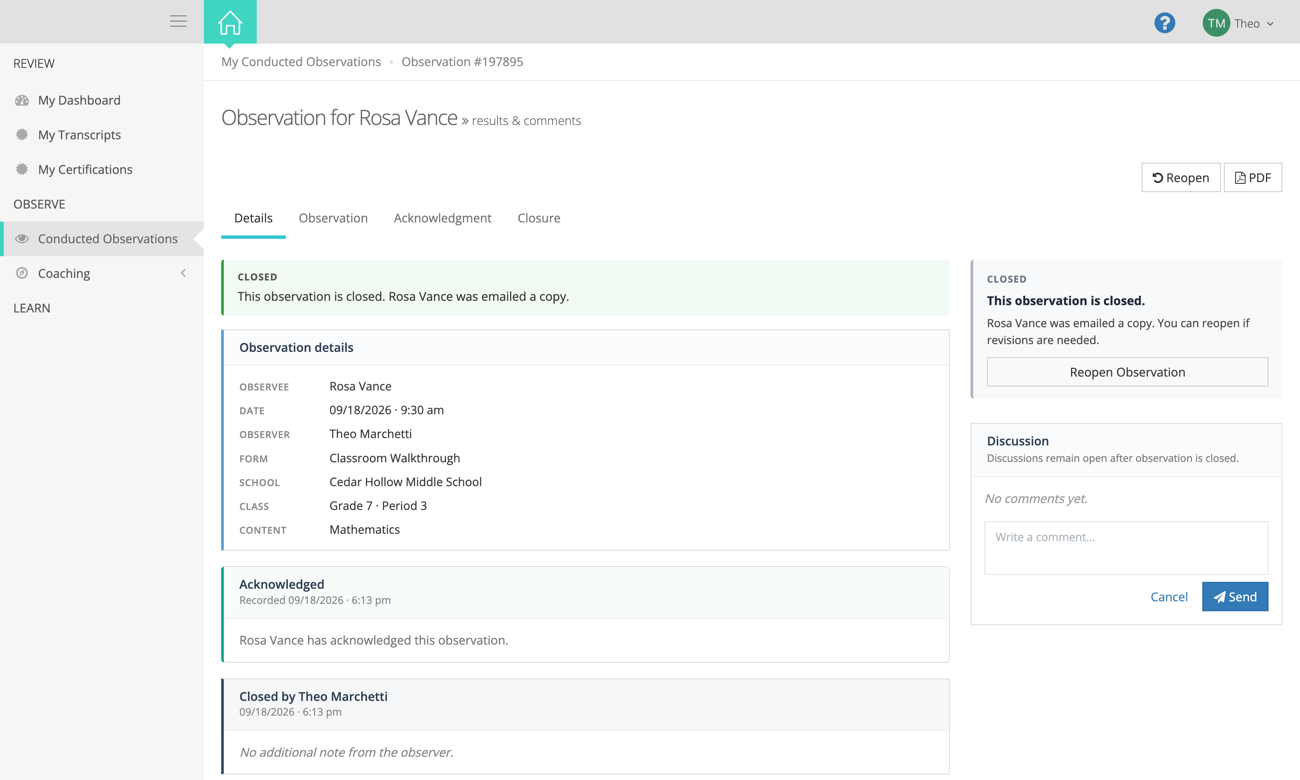1300x780 pixels.
Task: Select 'No additional note from the observer.'
Action: [x=346, y=752]
